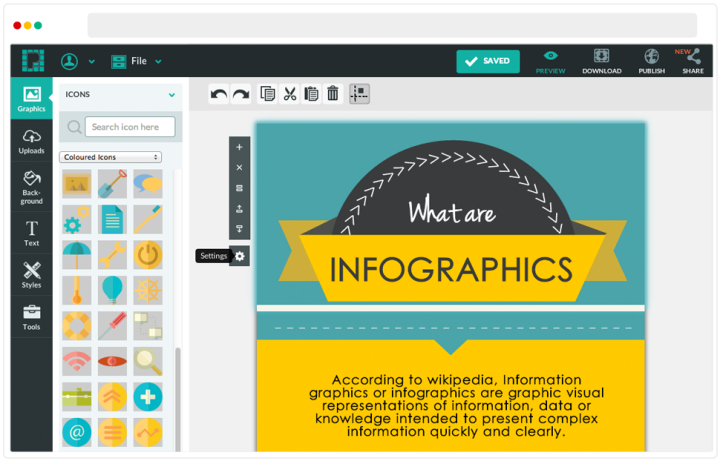Open the Styles sidebar tab
720x461 pixels.
31,275
